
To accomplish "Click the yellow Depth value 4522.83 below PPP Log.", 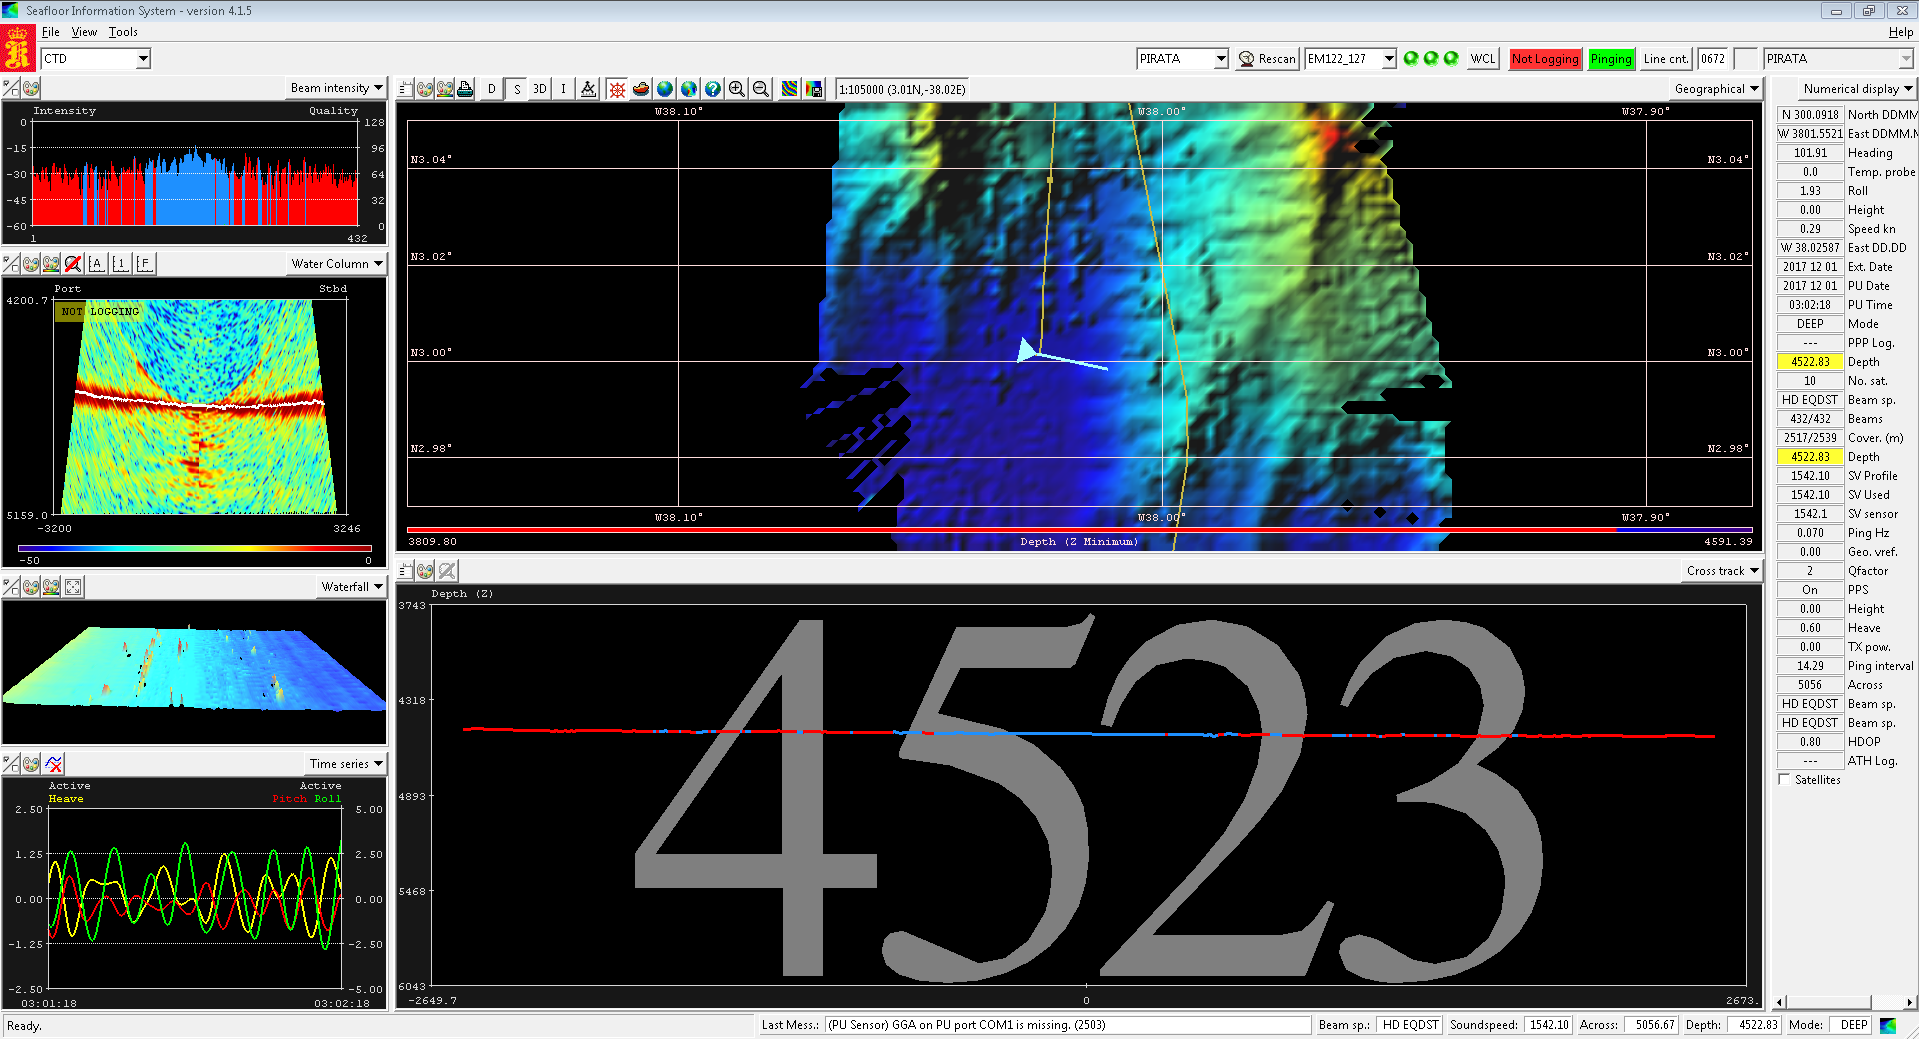I will (x=1810, y=362).
